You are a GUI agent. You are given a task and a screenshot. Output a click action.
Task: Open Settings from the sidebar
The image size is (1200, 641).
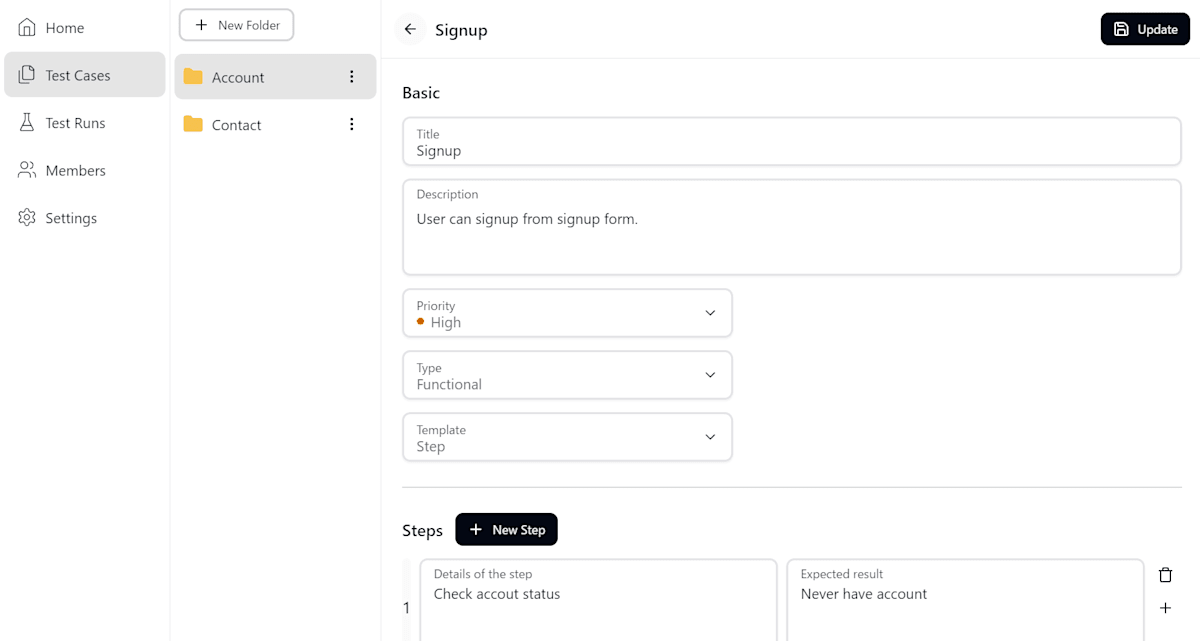85,218
